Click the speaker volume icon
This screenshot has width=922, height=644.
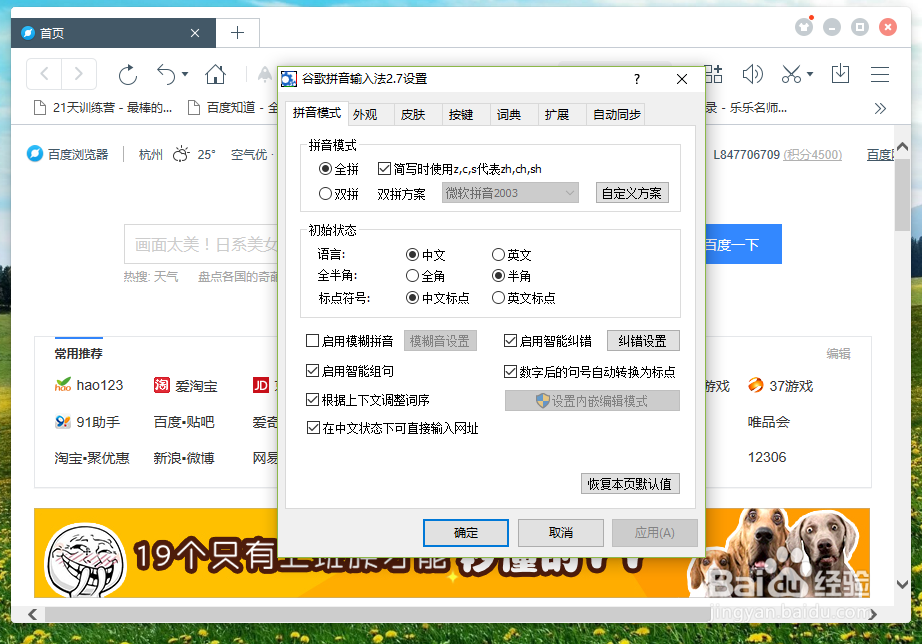pos(753,73)
